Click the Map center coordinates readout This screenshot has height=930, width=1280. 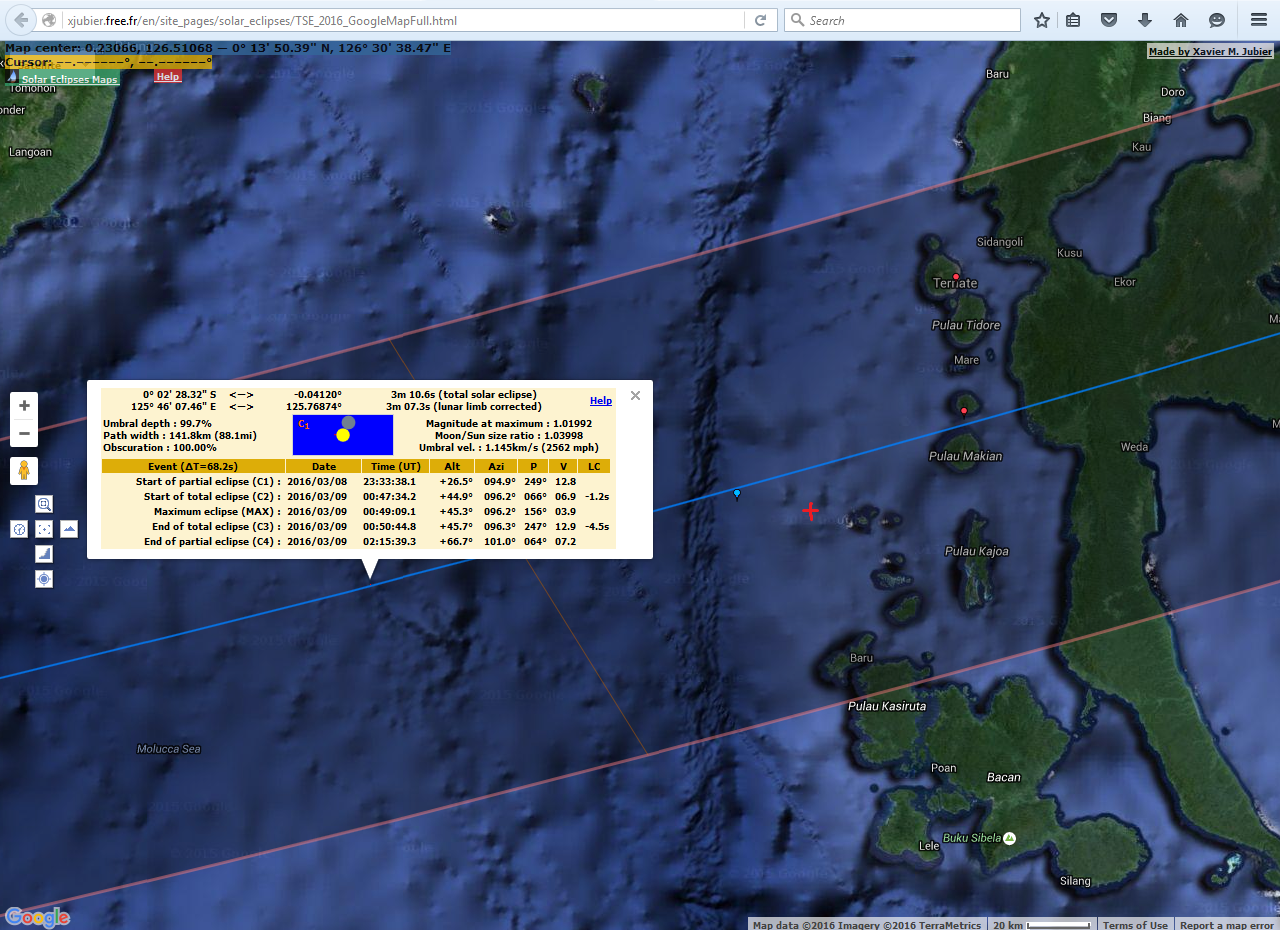(228, 47)
